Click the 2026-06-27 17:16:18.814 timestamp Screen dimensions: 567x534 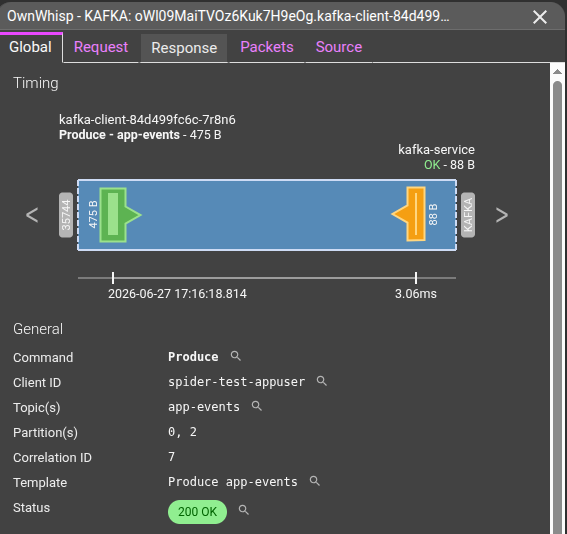click(177, 294)
